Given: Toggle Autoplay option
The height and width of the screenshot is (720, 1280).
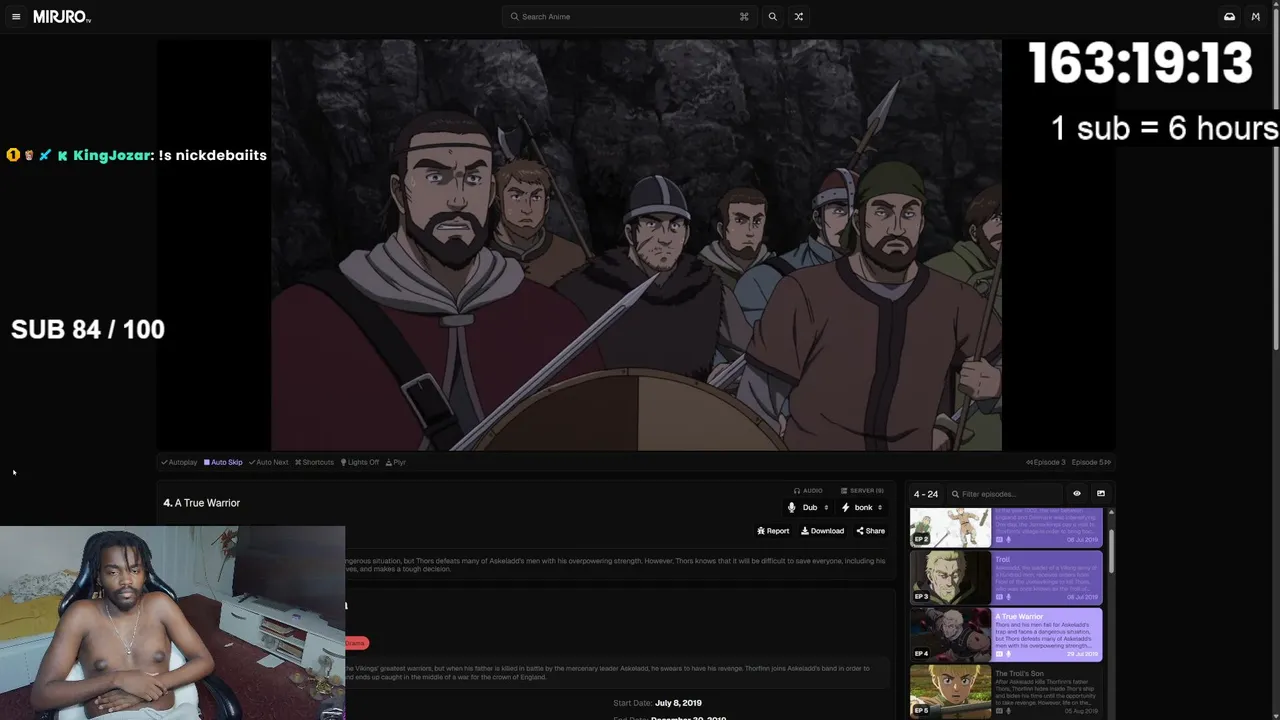Looking at the screenshot, I should (x=179, y=462).
